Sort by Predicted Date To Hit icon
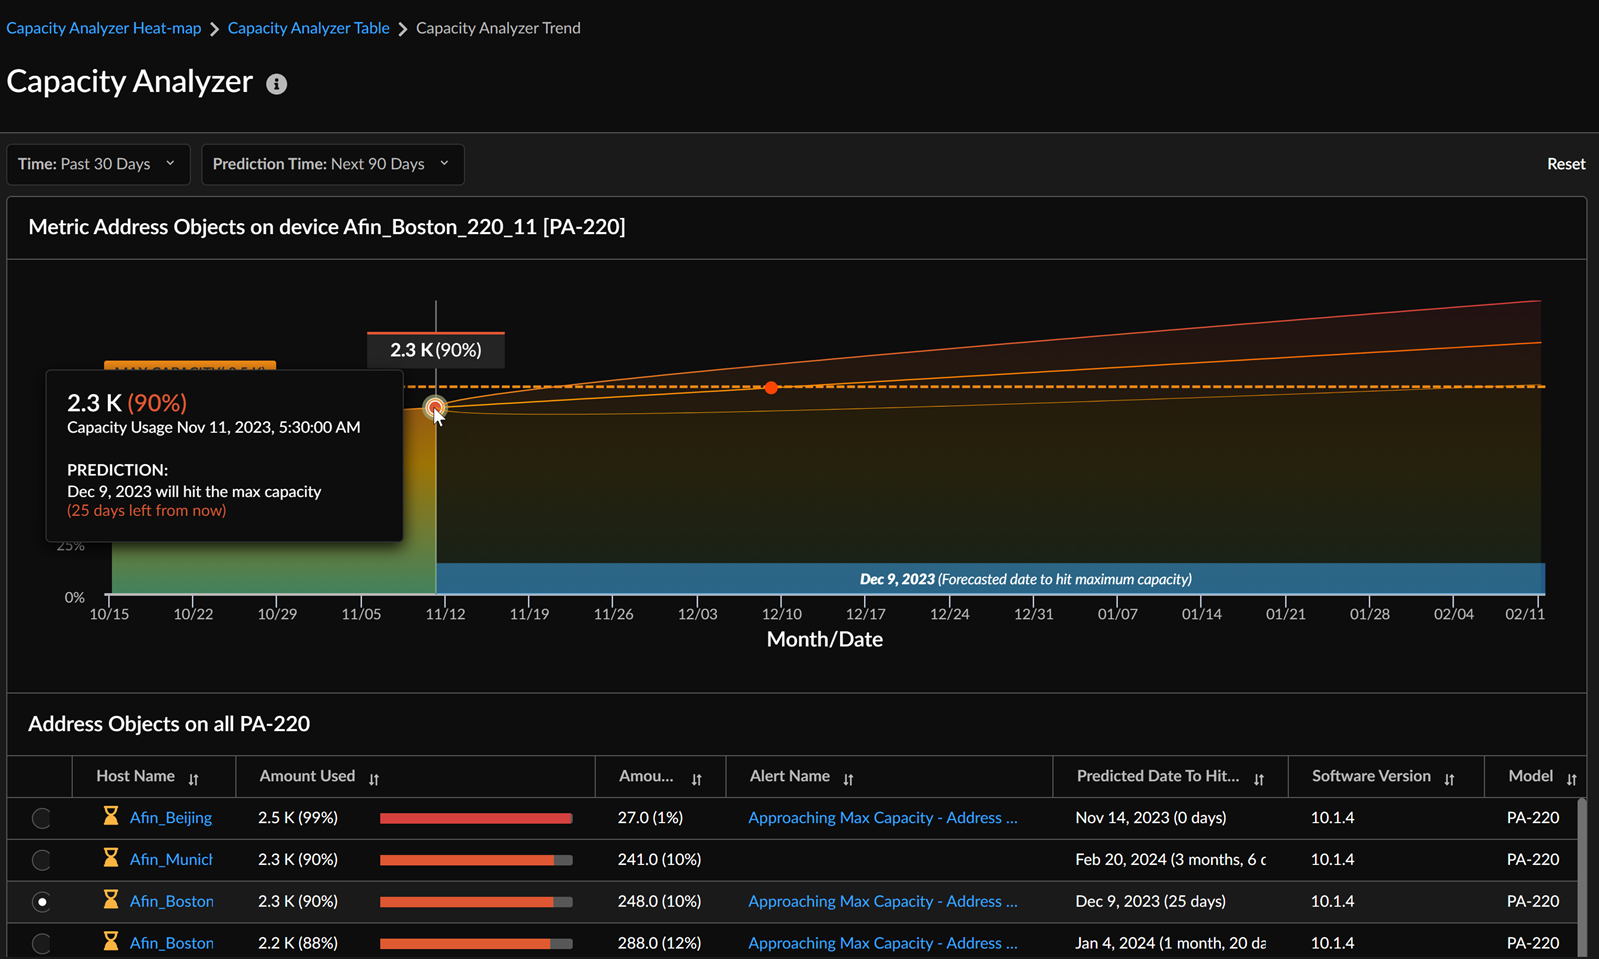 click(x=1259, y=779)
